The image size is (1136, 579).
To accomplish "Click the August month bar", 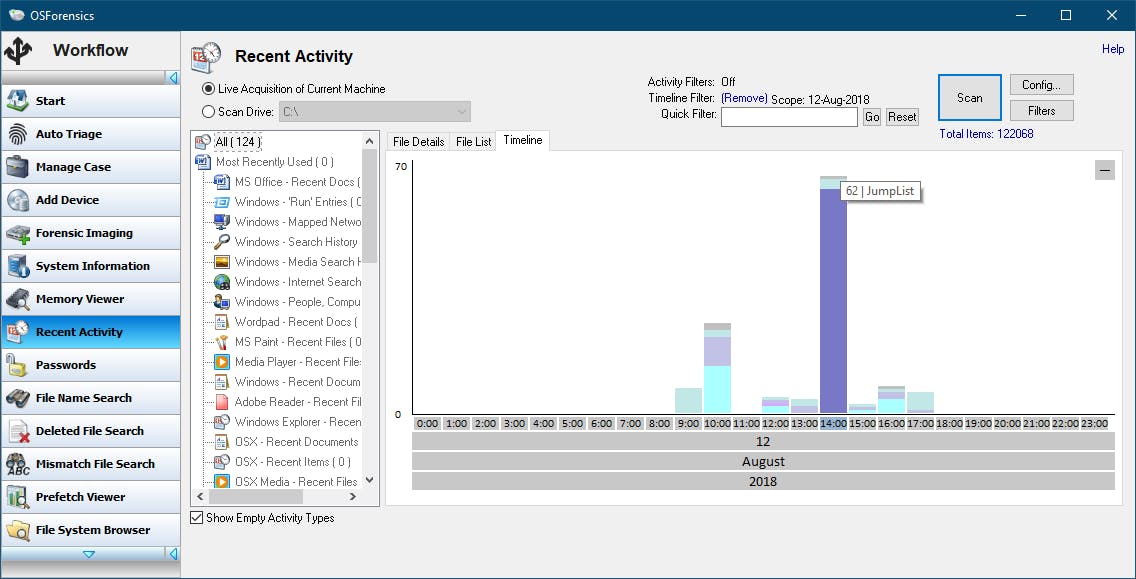I will (x=763, y=461).
